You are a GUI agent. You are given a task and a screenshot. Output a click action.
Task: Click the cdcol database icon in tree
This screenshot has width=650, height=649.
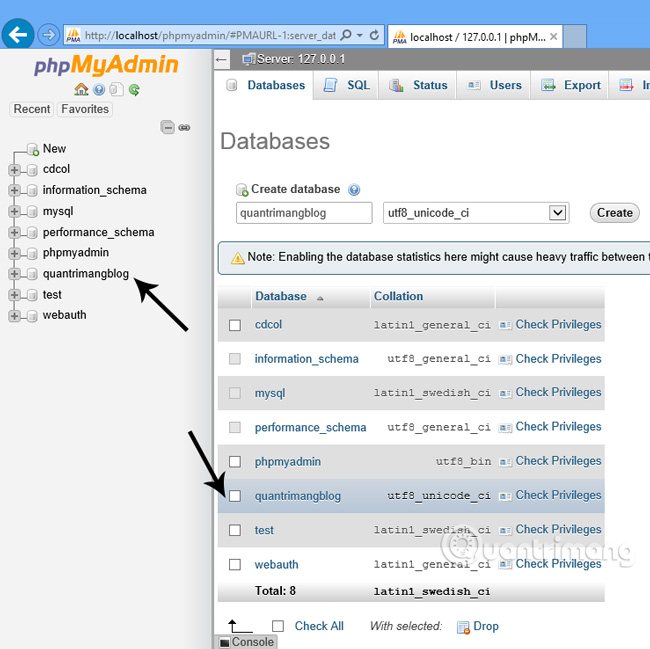click(32, 170)
